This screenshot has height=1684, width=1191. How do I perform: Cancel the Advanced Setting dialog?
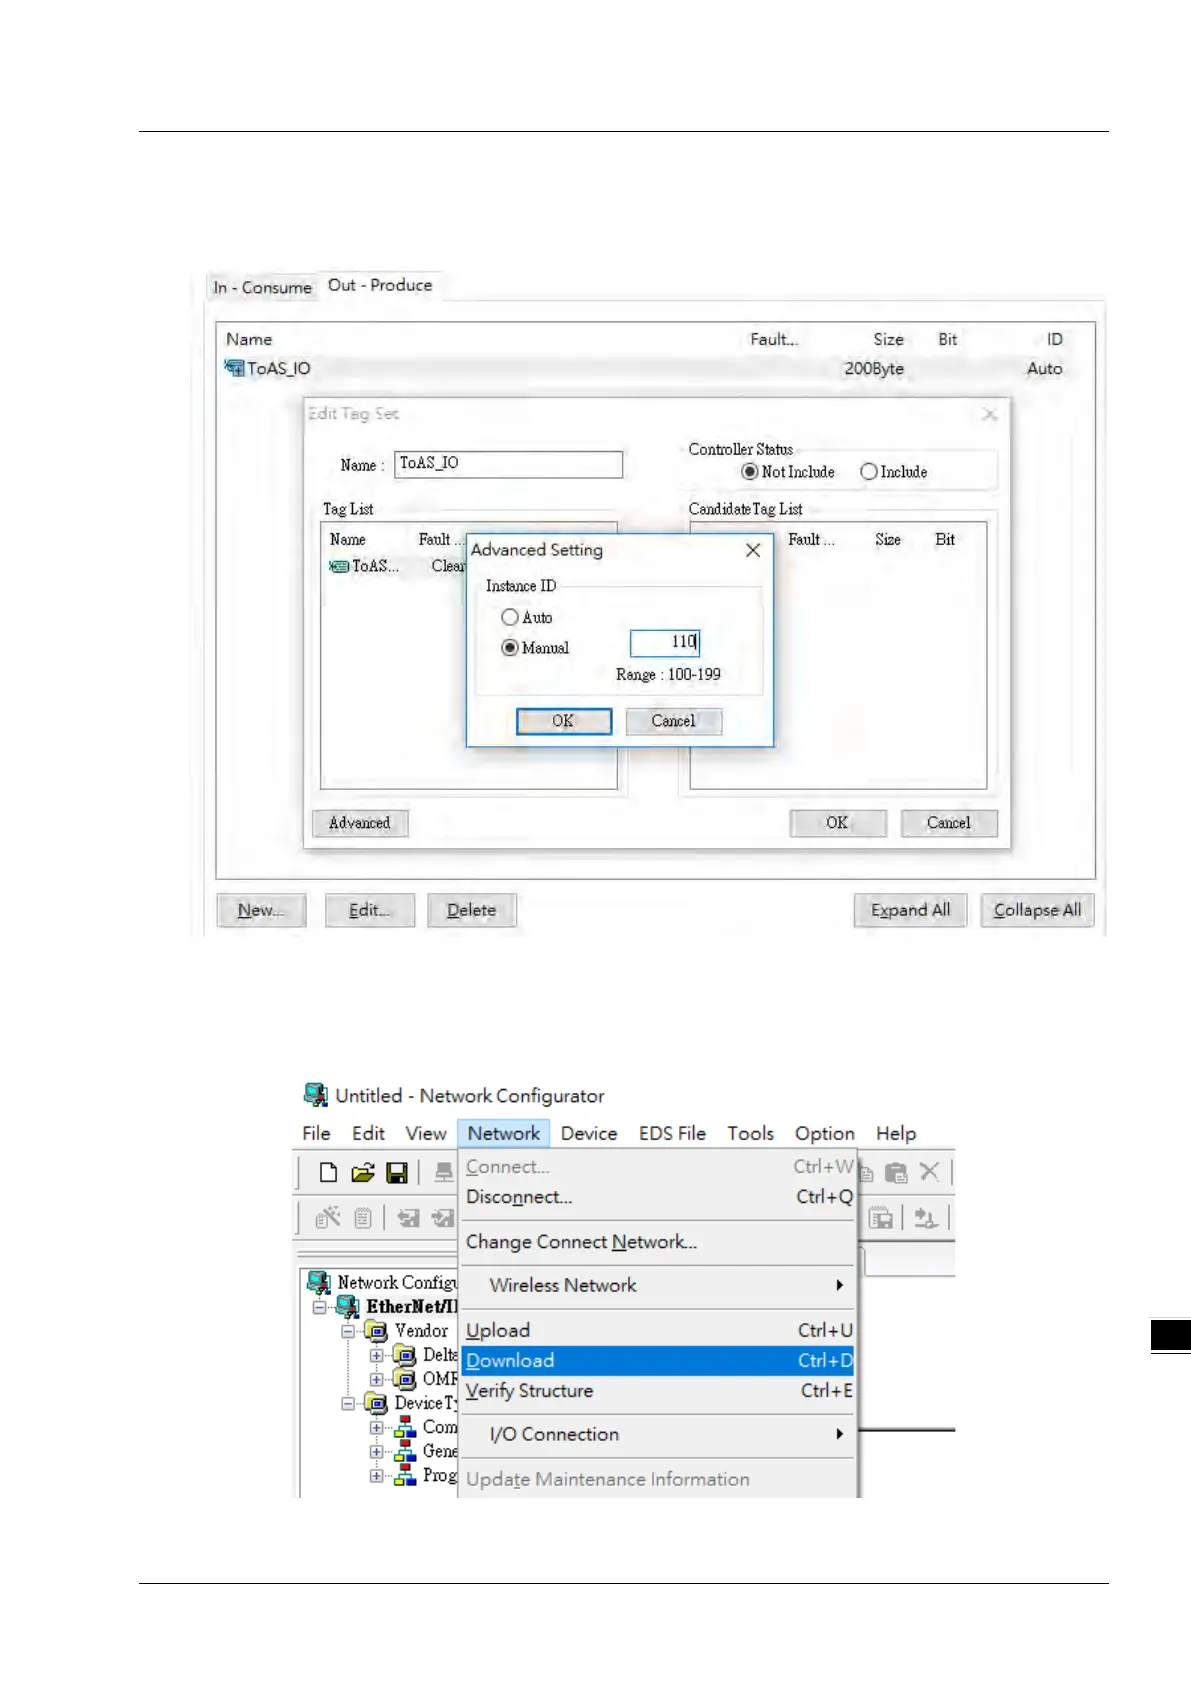[673, 721]
